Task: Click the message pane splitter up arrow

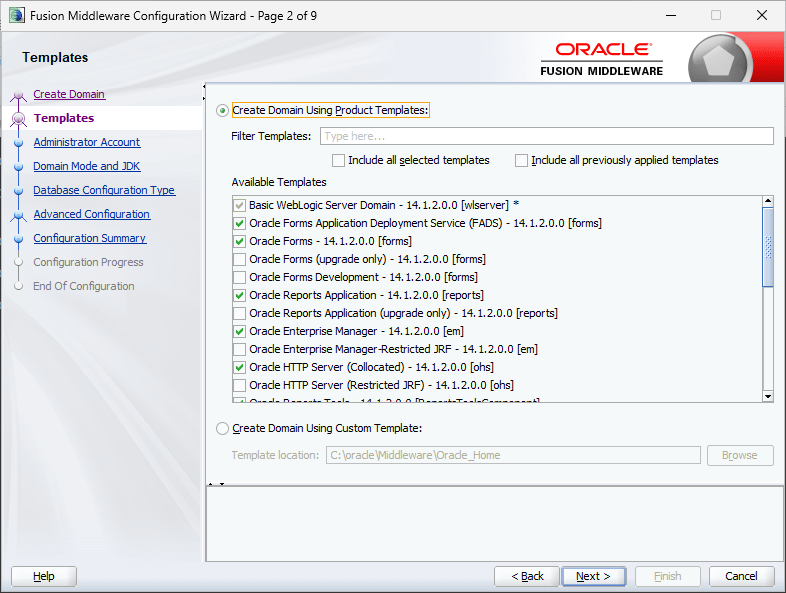Action: [x=211, y=484]
